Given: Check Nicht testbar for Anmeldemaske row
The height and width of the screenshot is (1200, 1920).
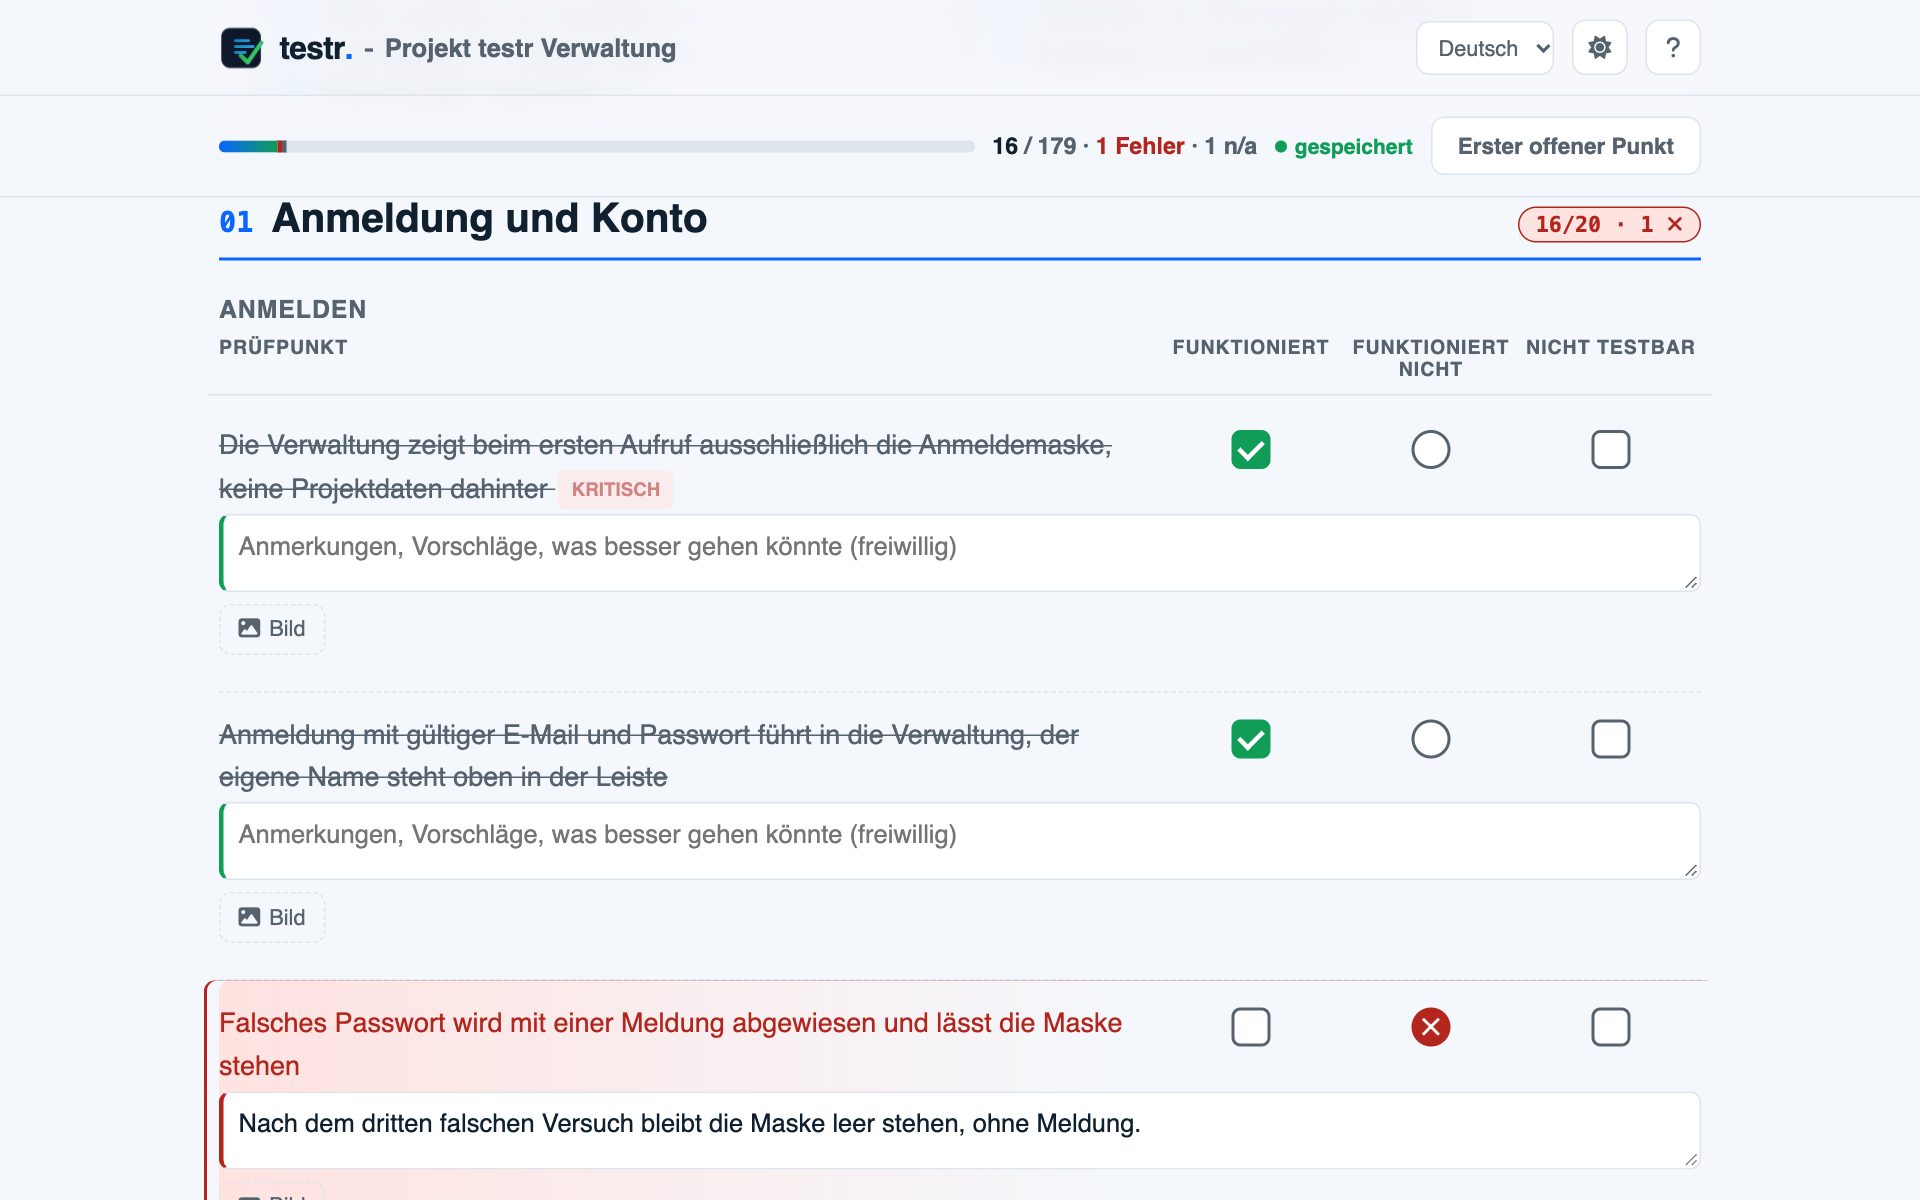Looking at the screenshot, I should coord(1610,450).
